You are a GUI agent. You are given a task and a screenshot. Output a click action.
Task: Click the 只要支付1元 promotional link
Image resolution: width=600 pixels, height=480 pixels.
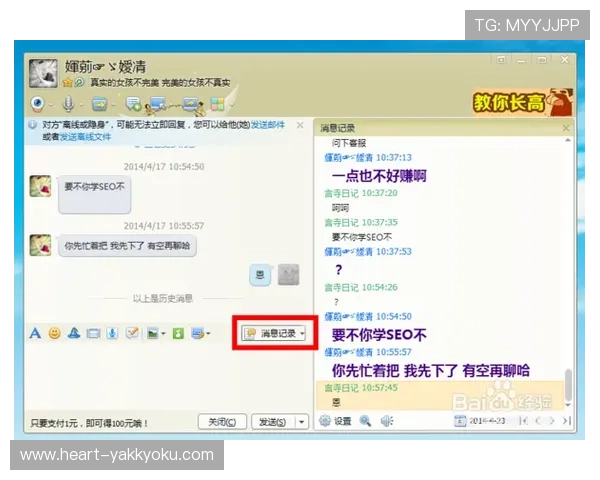point(89,423)
